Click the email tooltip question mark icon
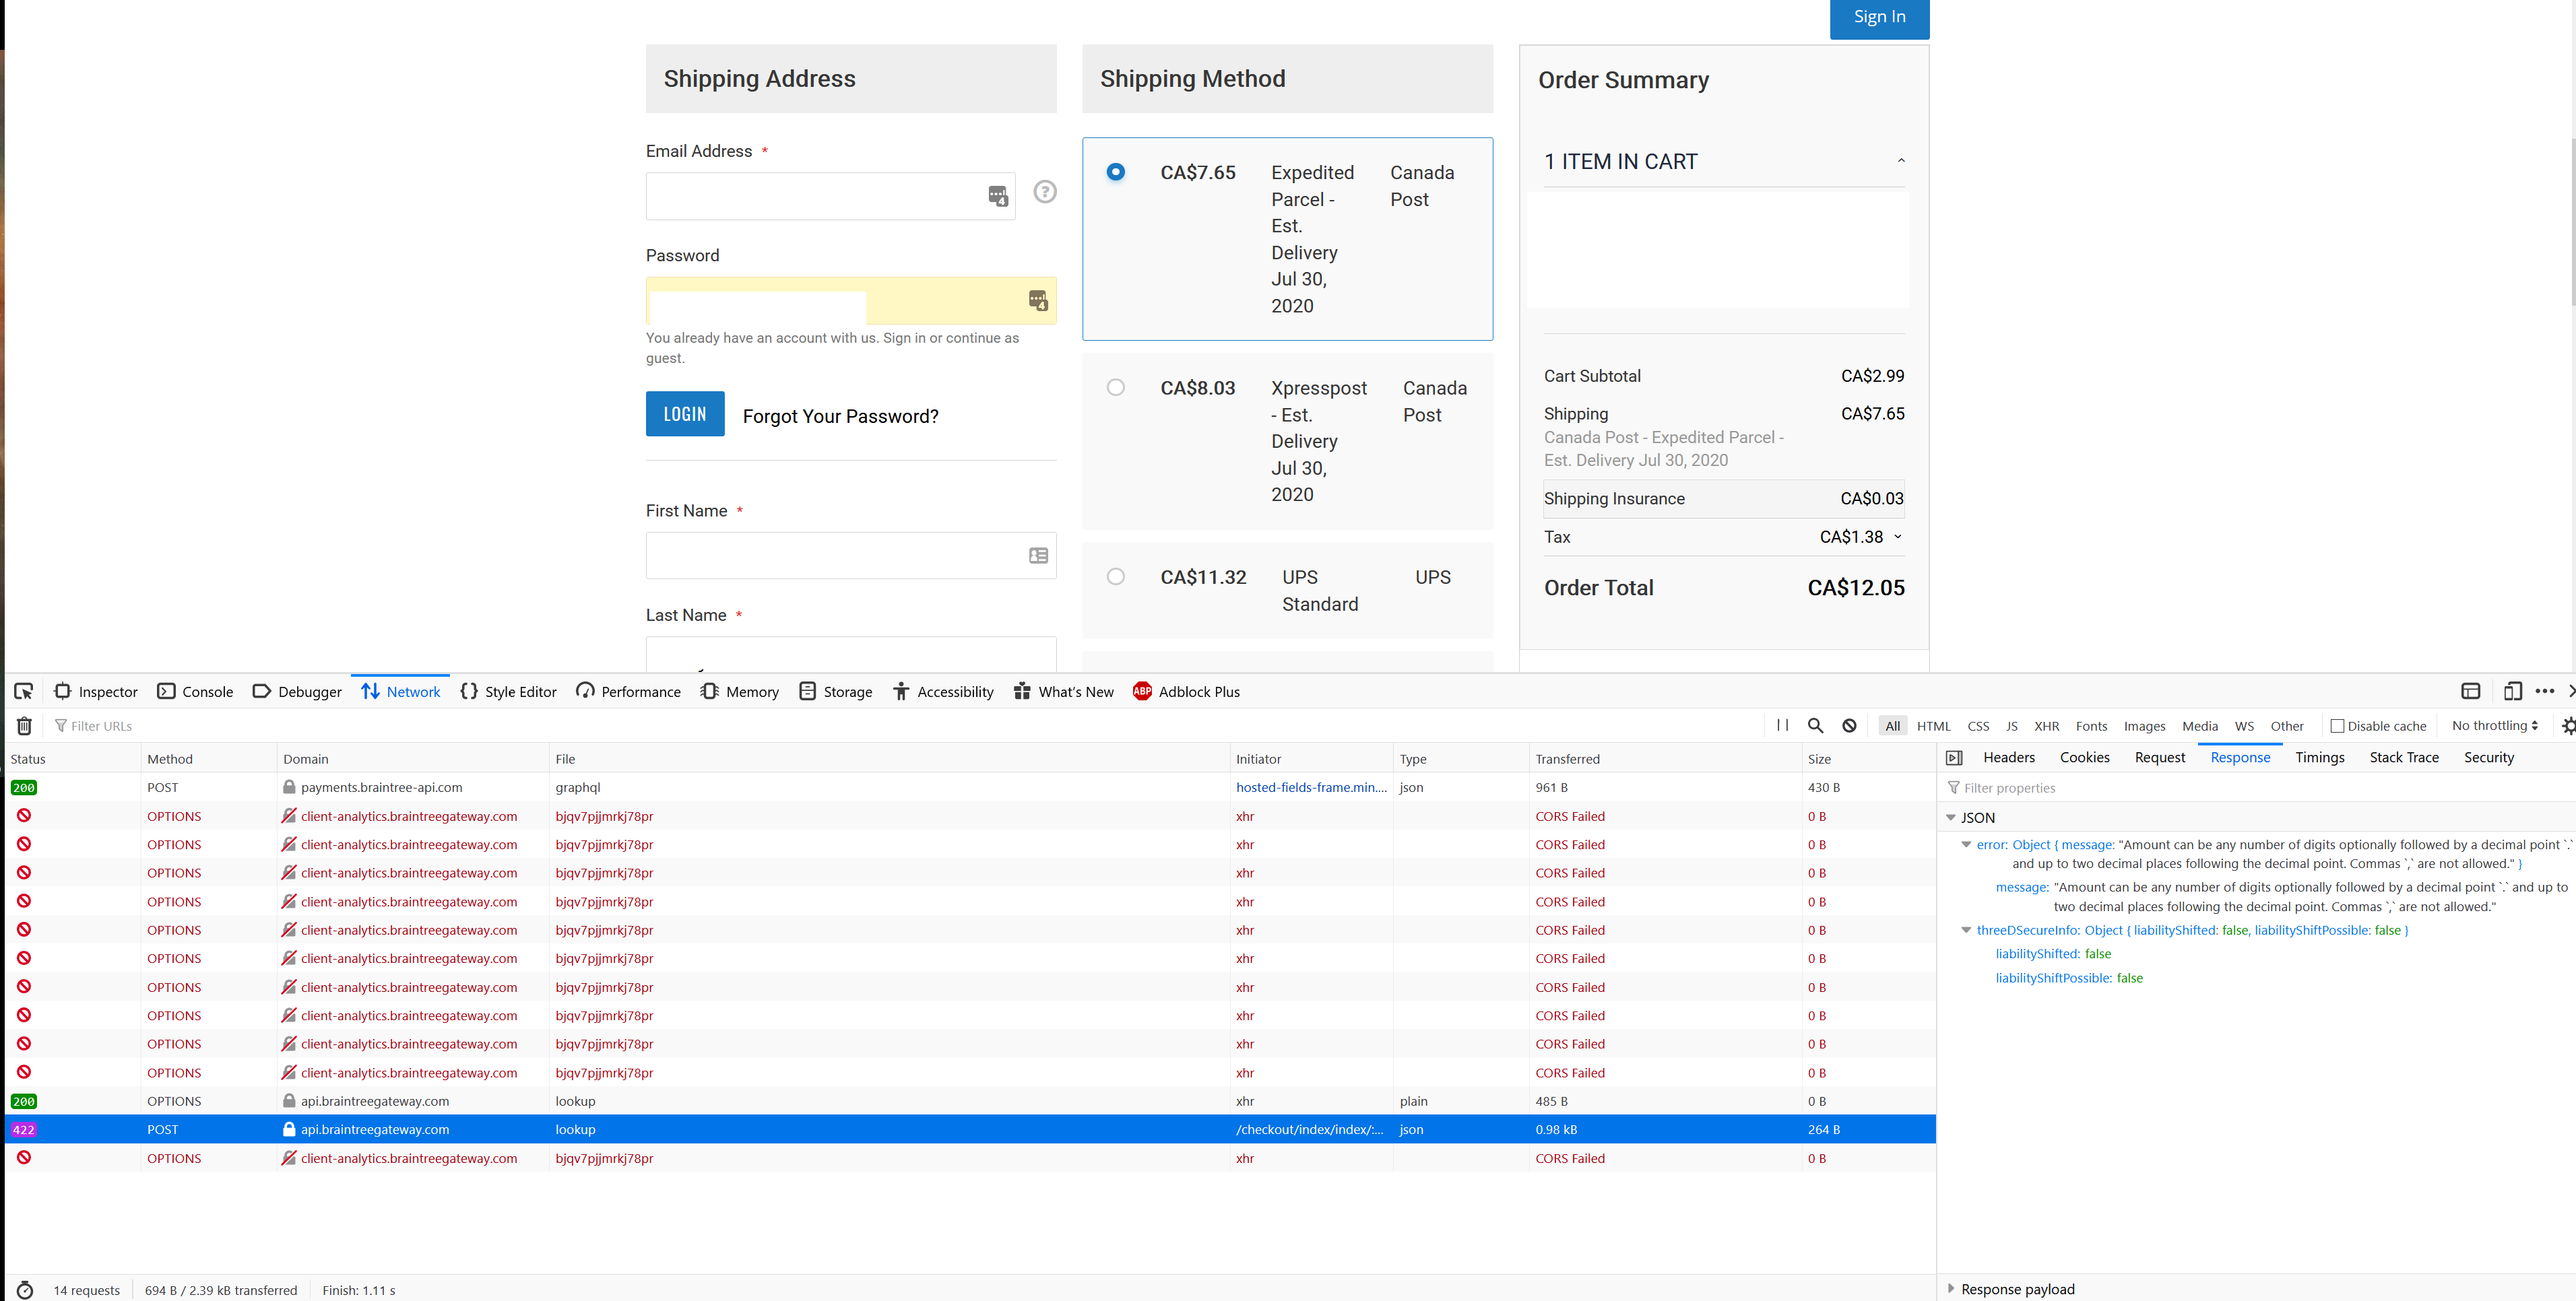Image resolution: width=2576 pixels, height=1301 pixels. [1045, 192]
